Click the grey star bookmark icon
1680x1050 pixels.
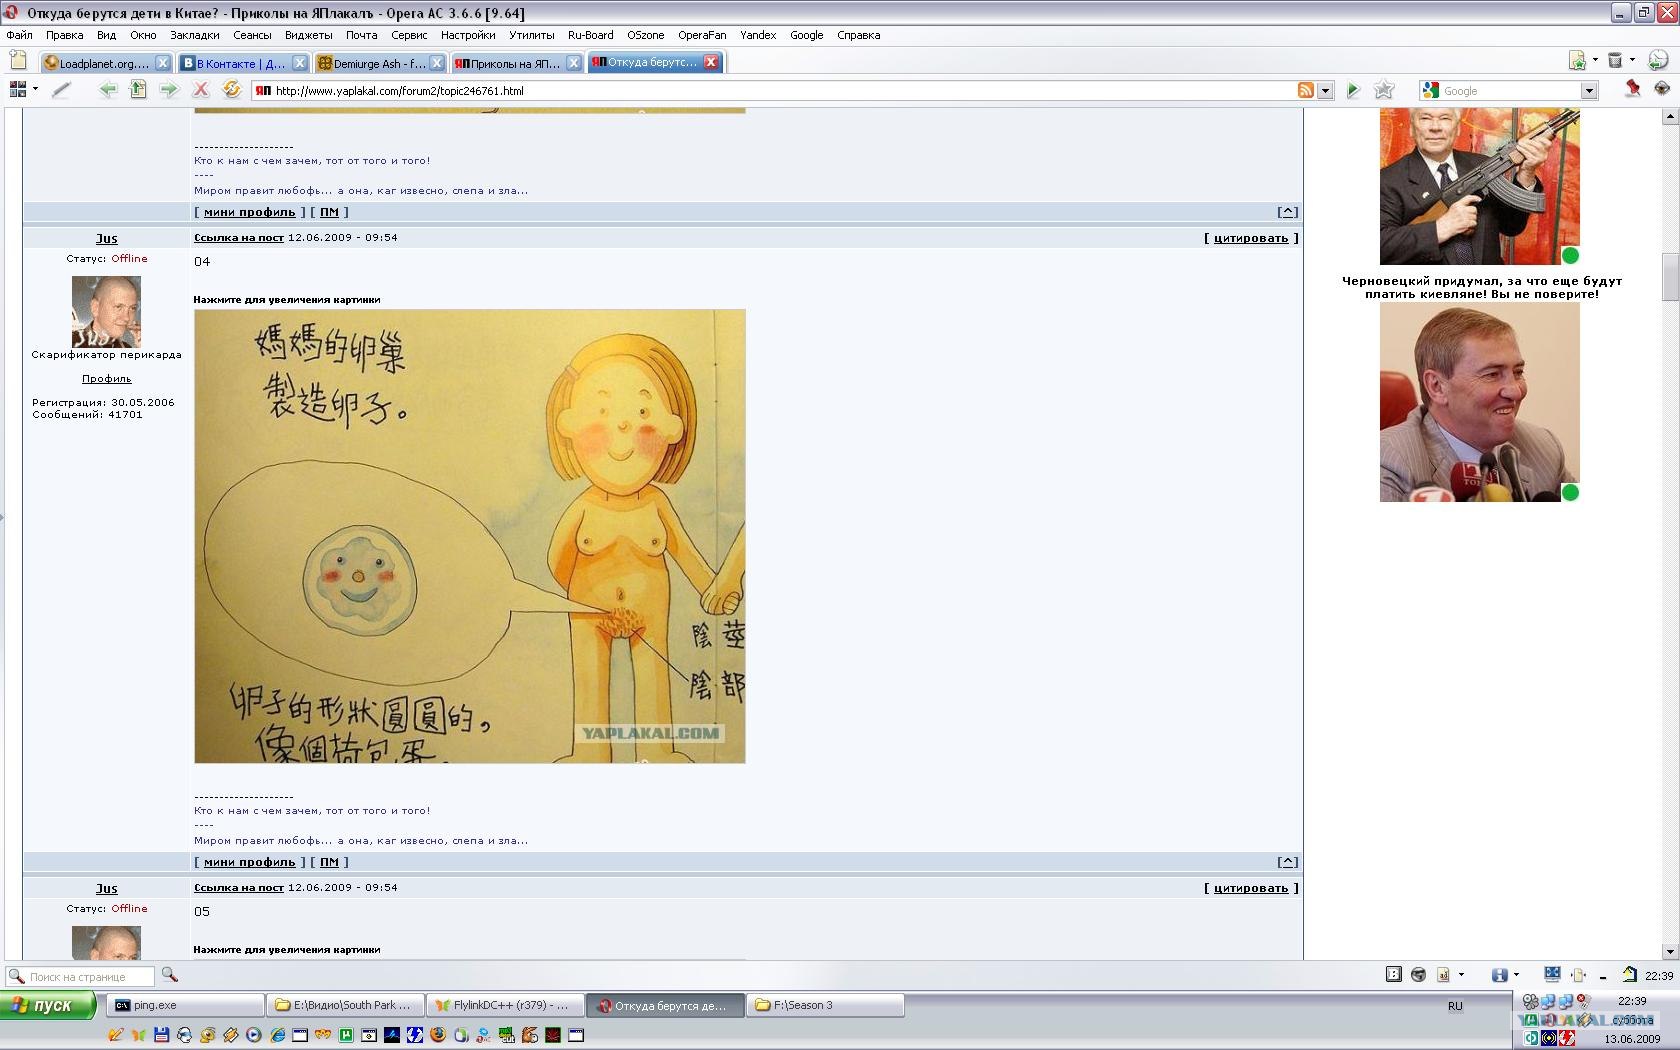click(1384, 90)
